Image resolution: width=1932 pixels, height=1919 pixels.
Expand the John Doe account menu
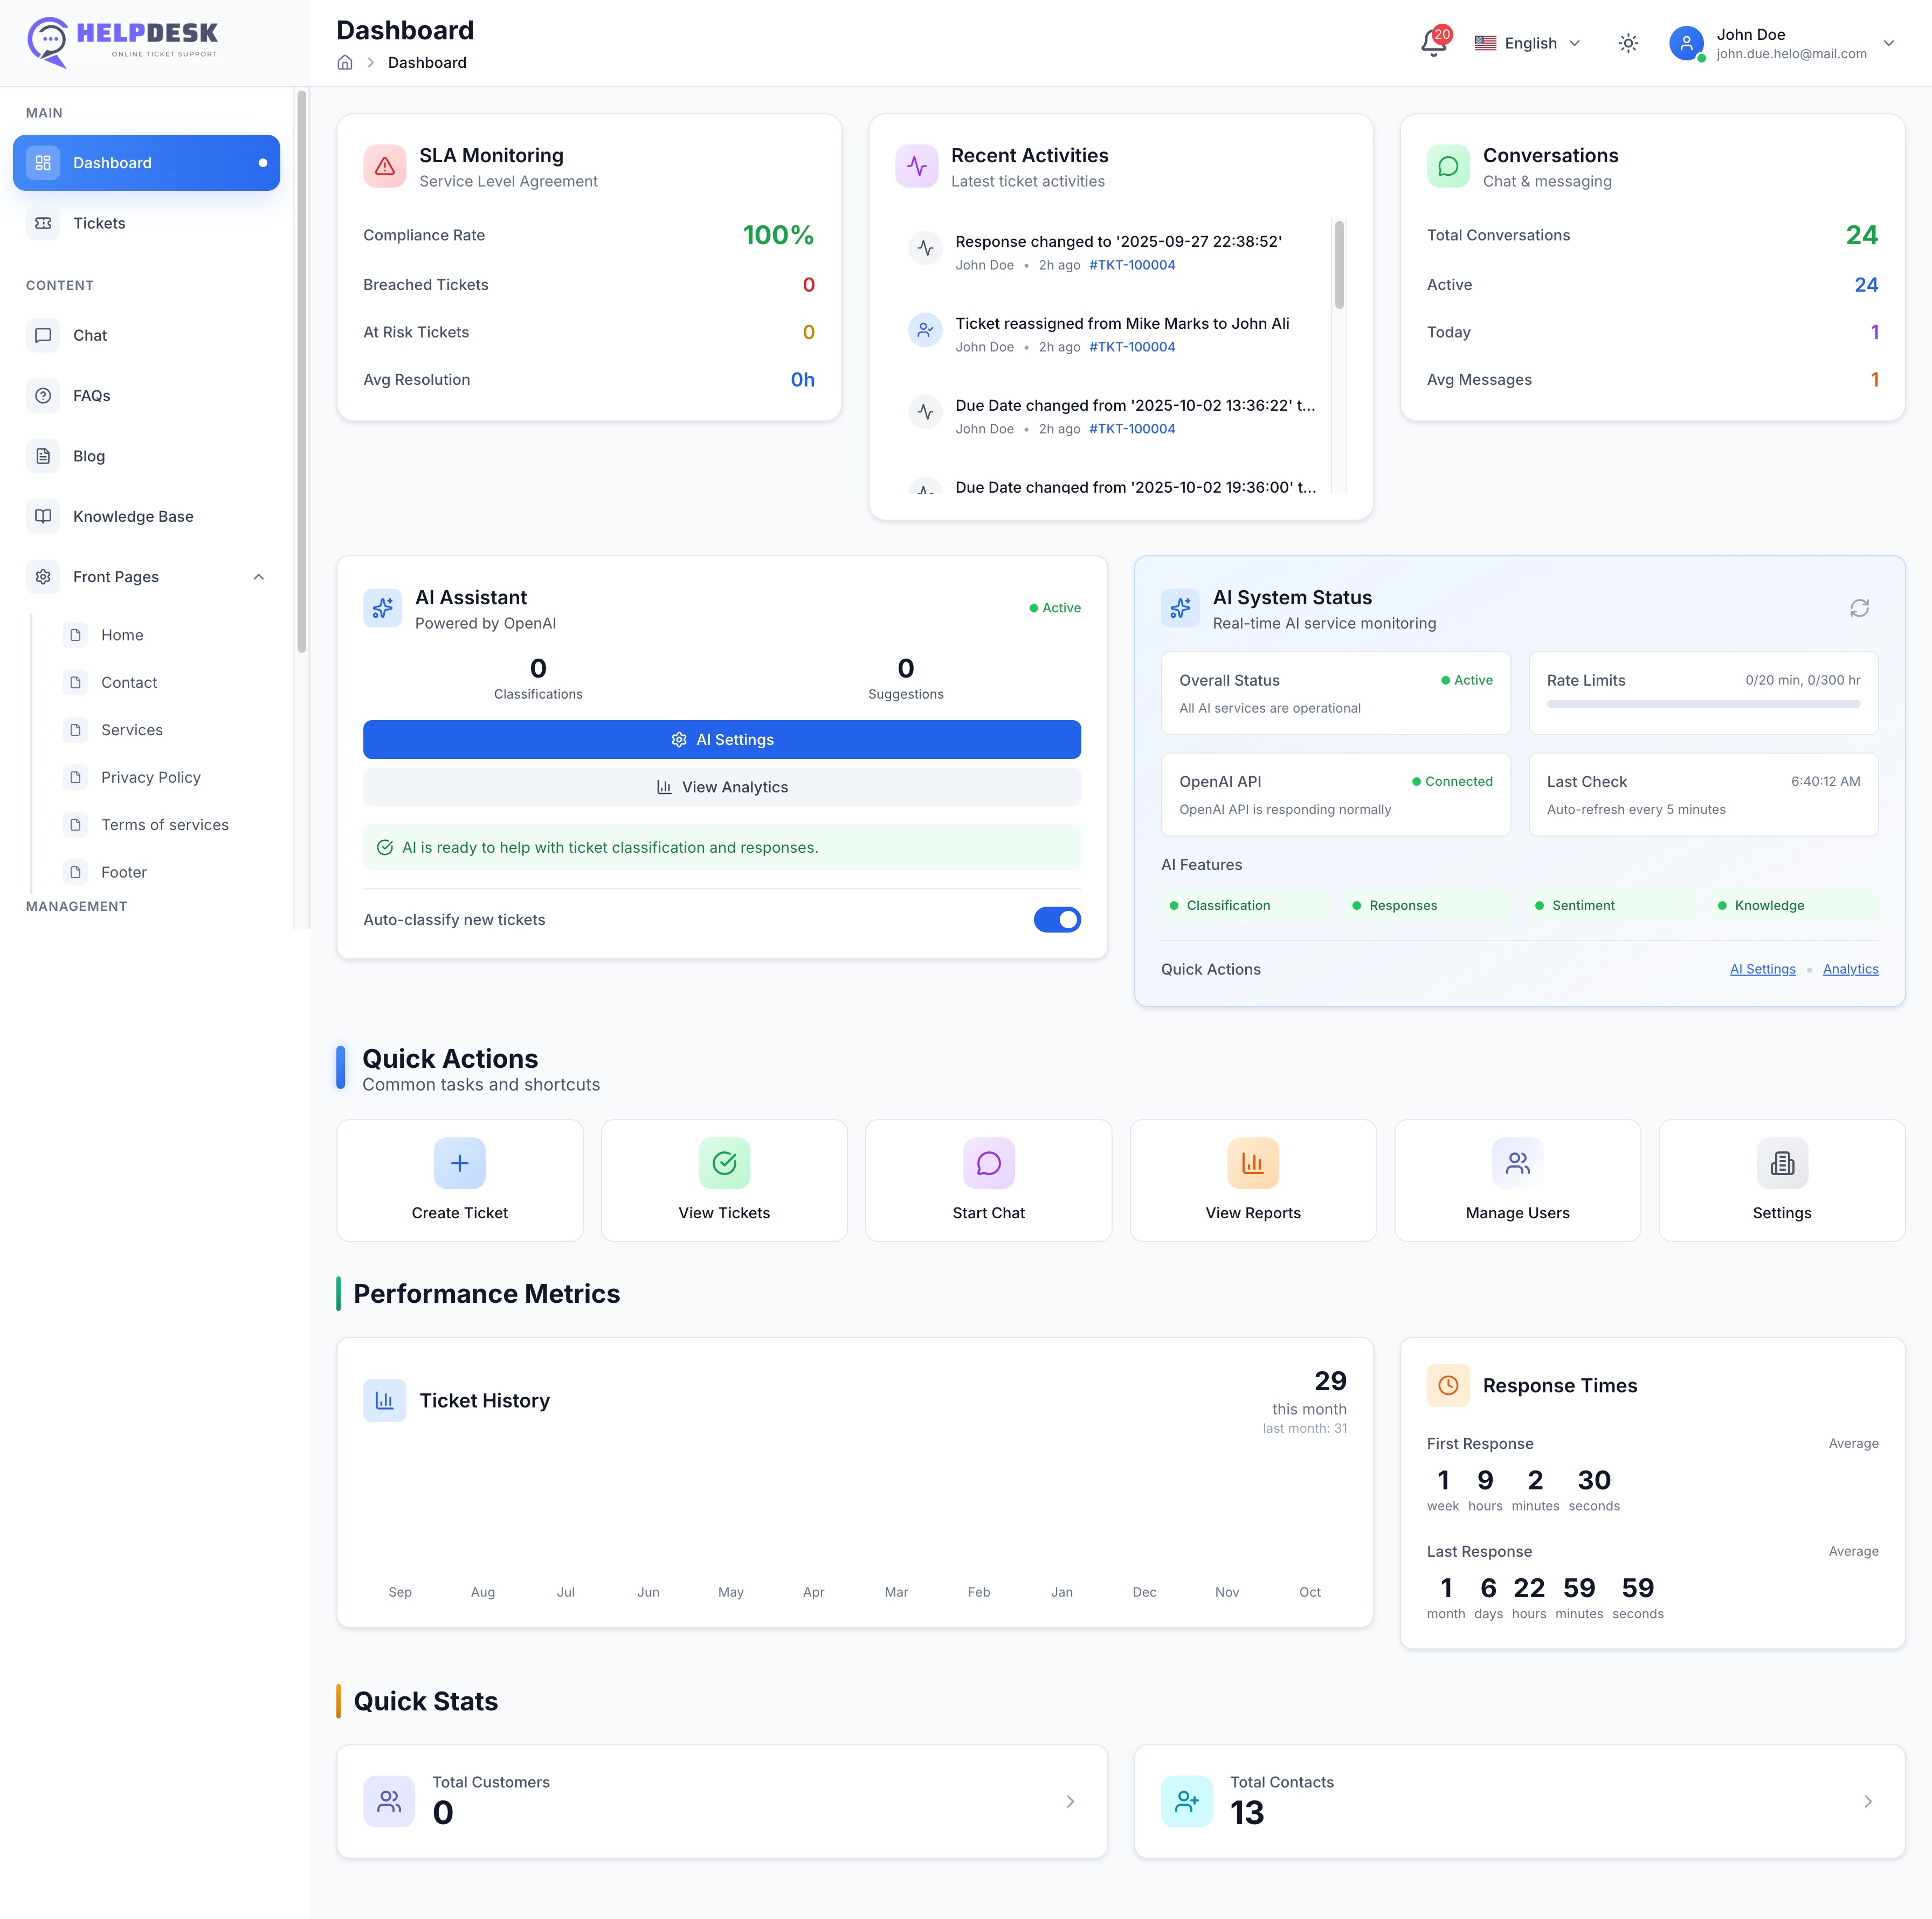click(1887, 43)
